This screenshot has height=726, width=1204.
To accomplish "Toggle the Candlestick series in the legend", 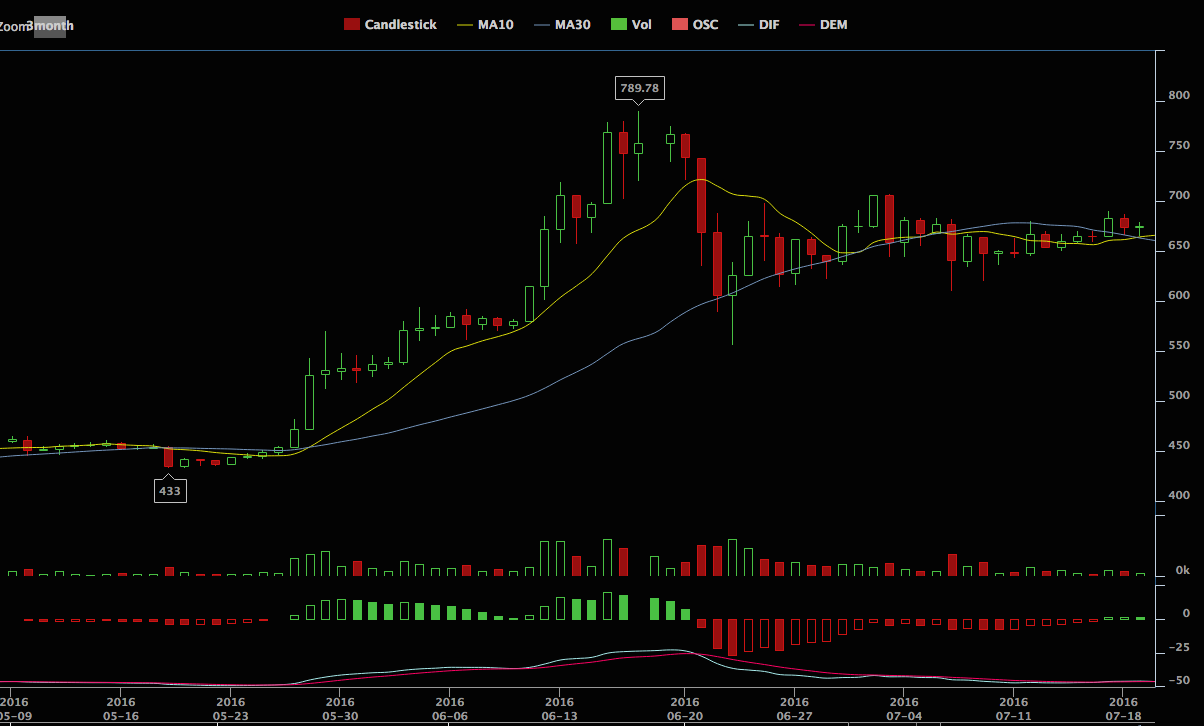I will pos(390,24).
